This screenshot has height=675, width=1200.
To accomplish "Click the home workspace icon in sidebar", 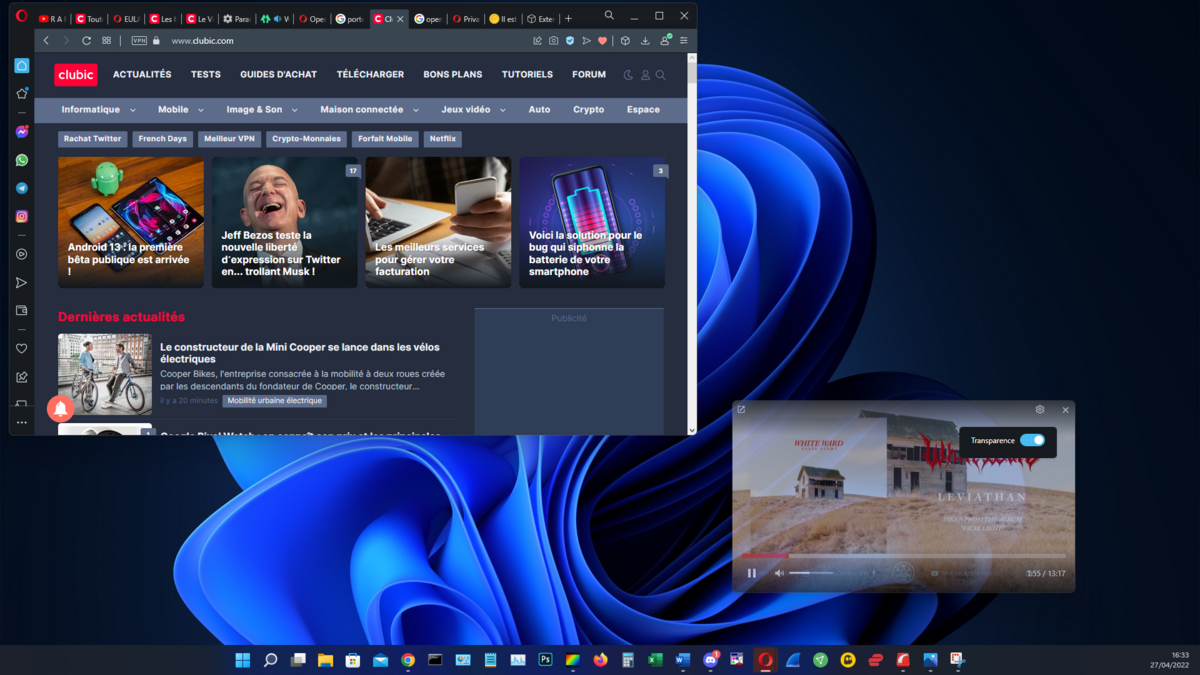I will (x=22, y=66).
